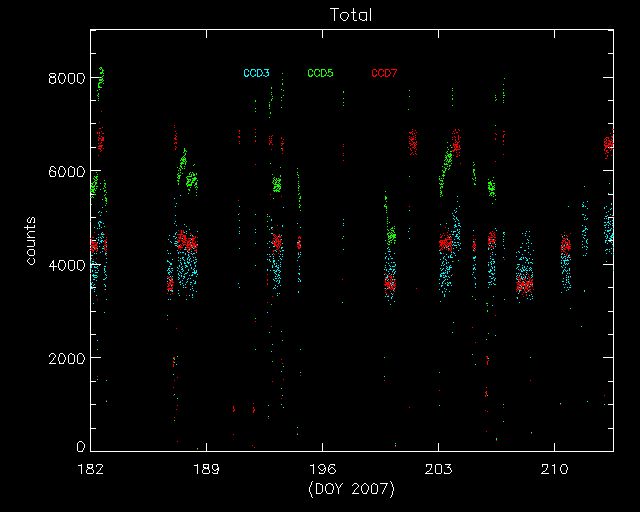Click the y-axis label "counts"
Viewport: 640px width, 512px height.
coord(31,241)
